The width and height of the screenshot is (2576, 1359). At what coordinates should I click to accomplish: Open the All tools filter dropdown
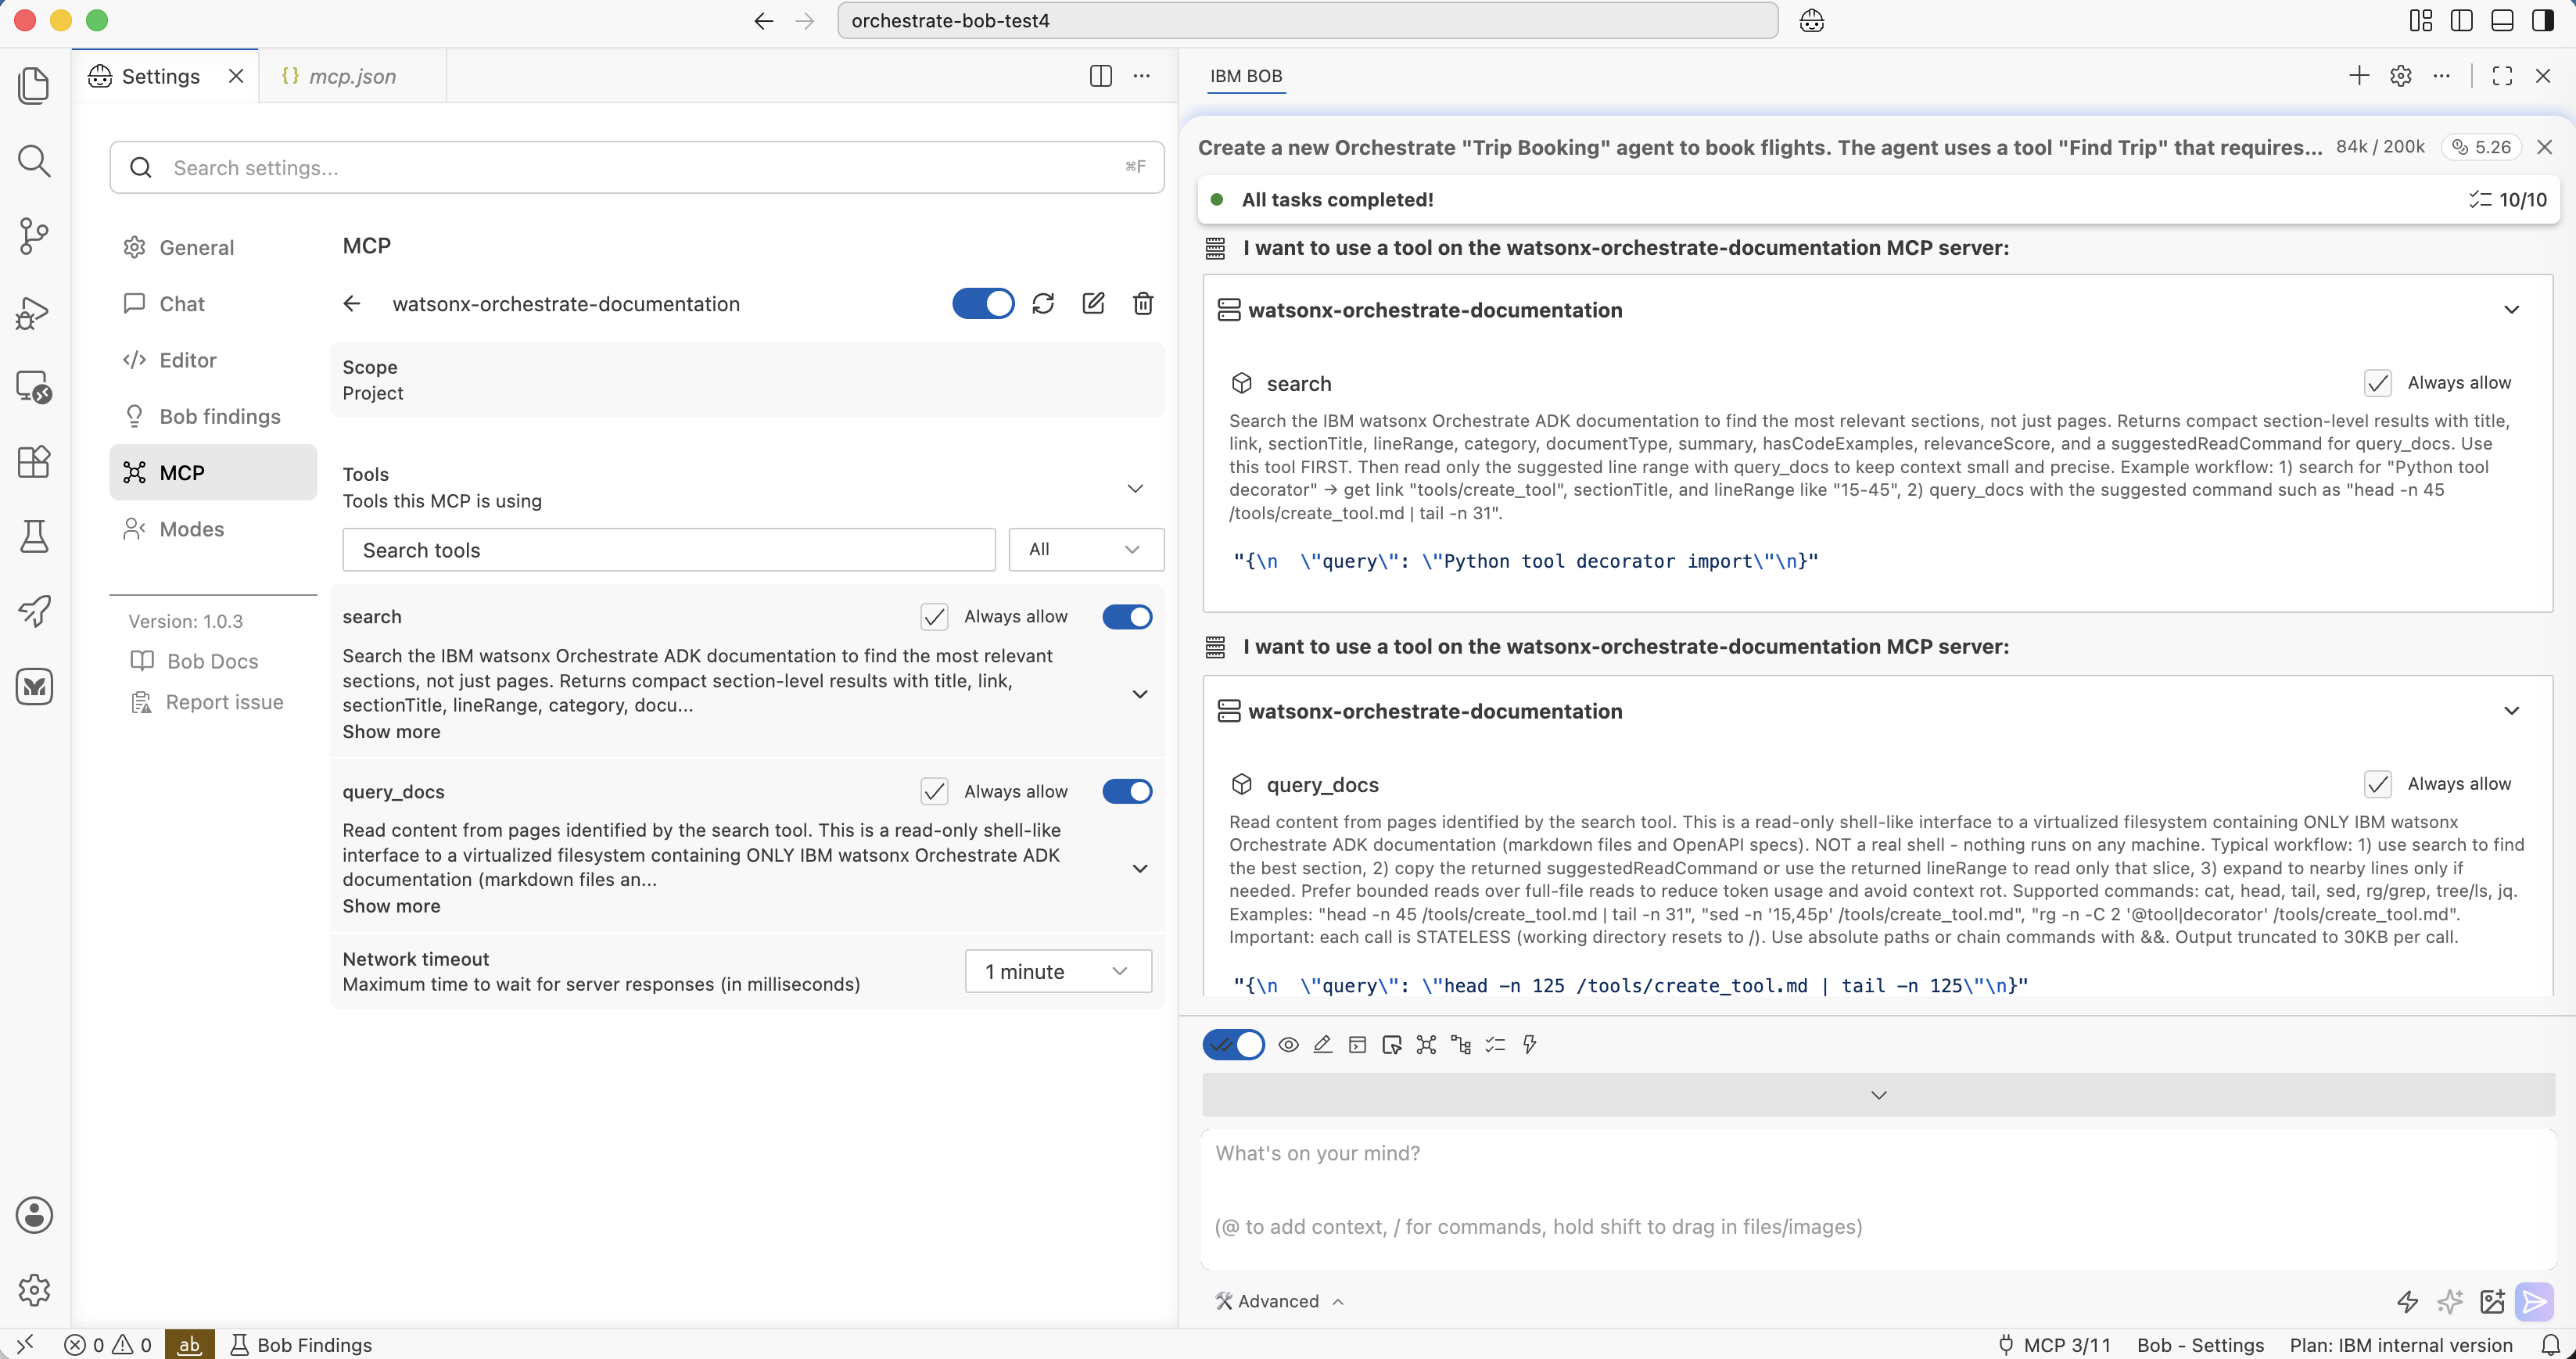click(1086, 549)
